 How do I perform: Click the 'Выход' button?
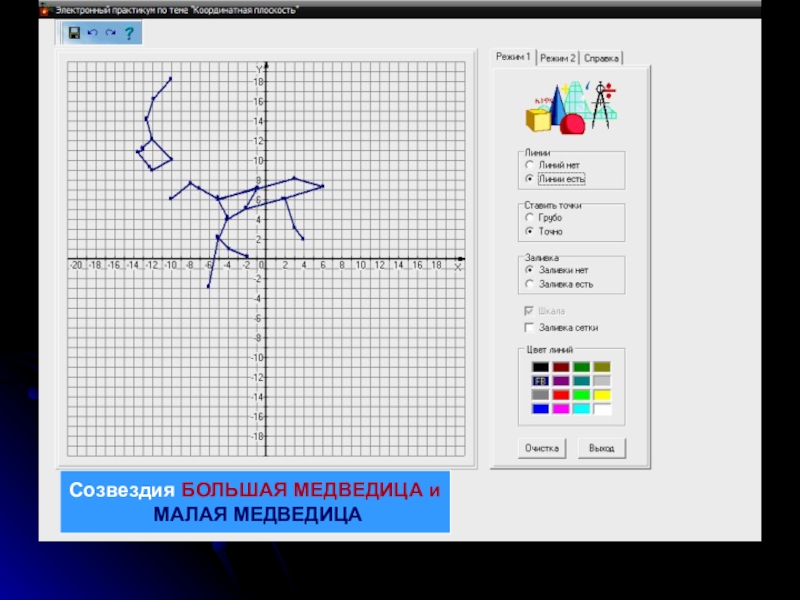(x=602, y=448)
